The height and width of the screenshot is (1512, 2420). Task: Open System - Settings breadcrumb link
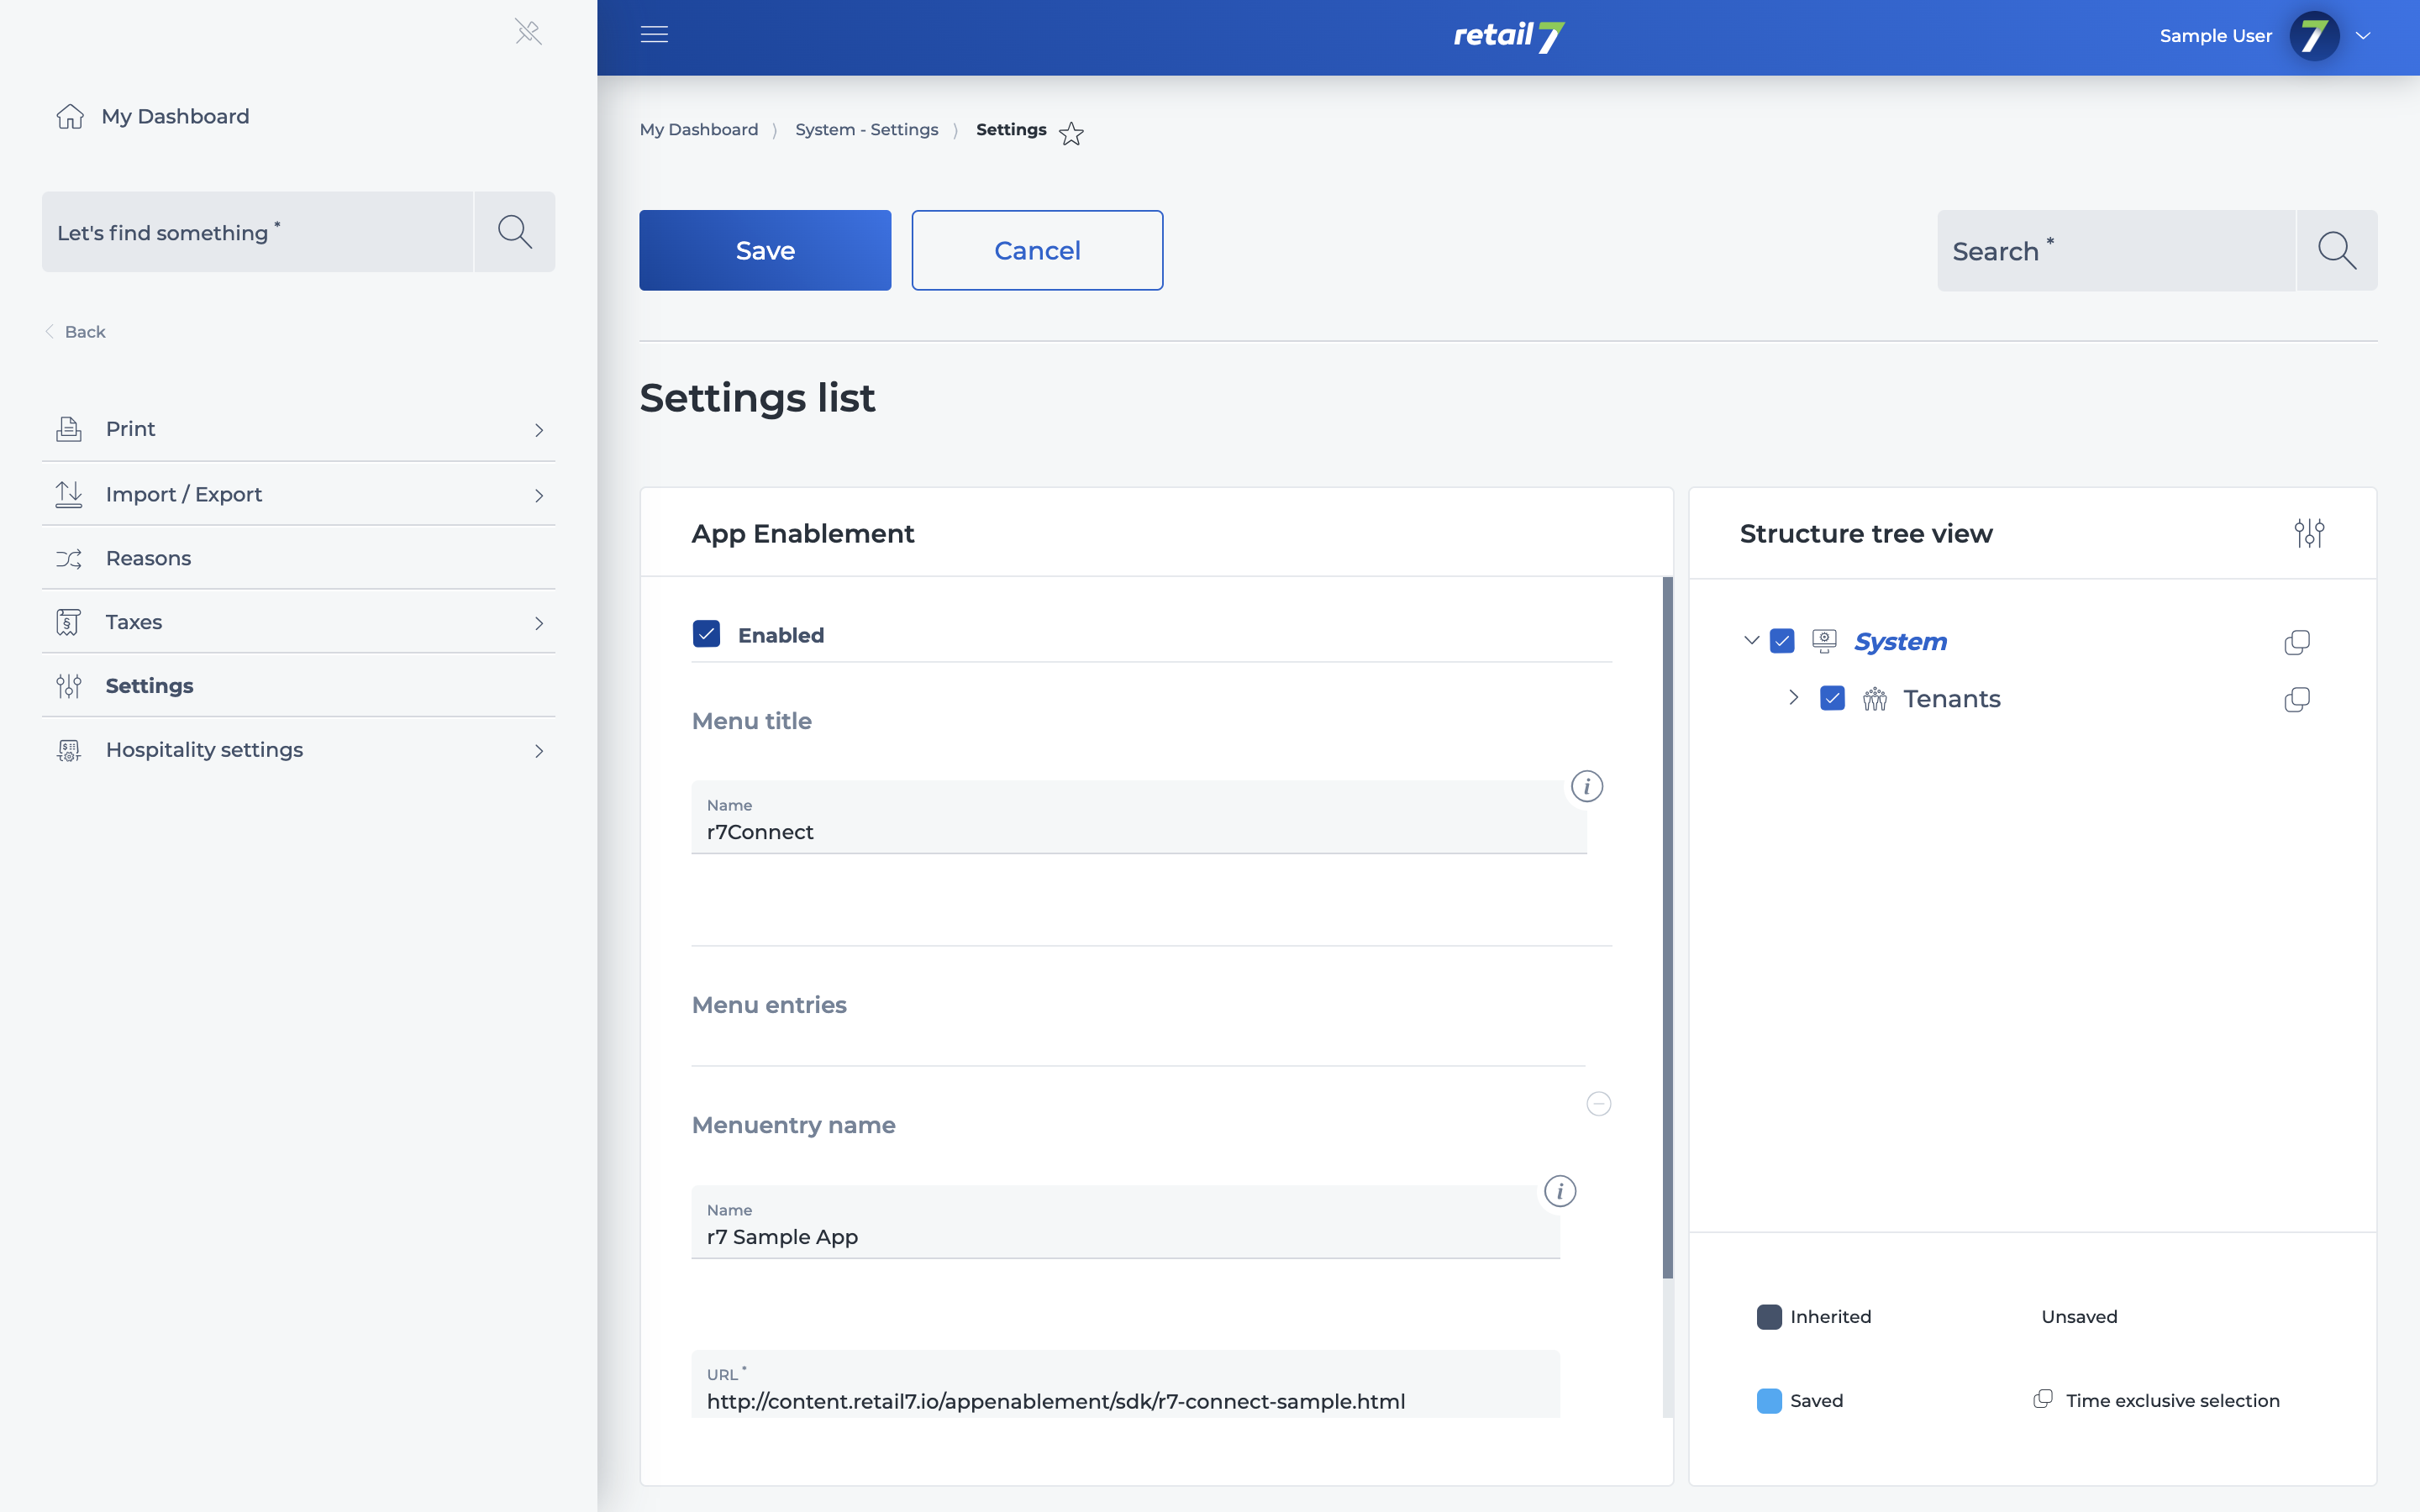coord(866,130)
